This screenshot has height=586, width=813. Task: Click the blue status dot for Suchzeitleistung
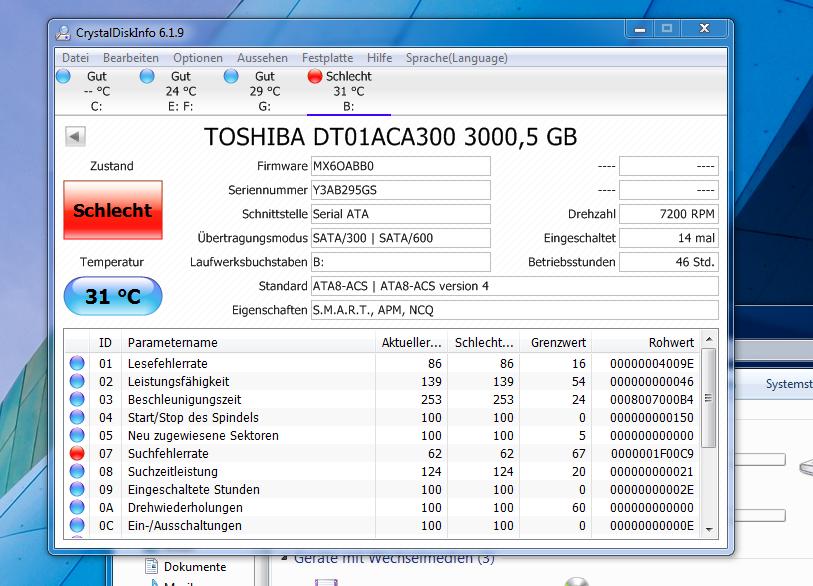coord(77,471)
